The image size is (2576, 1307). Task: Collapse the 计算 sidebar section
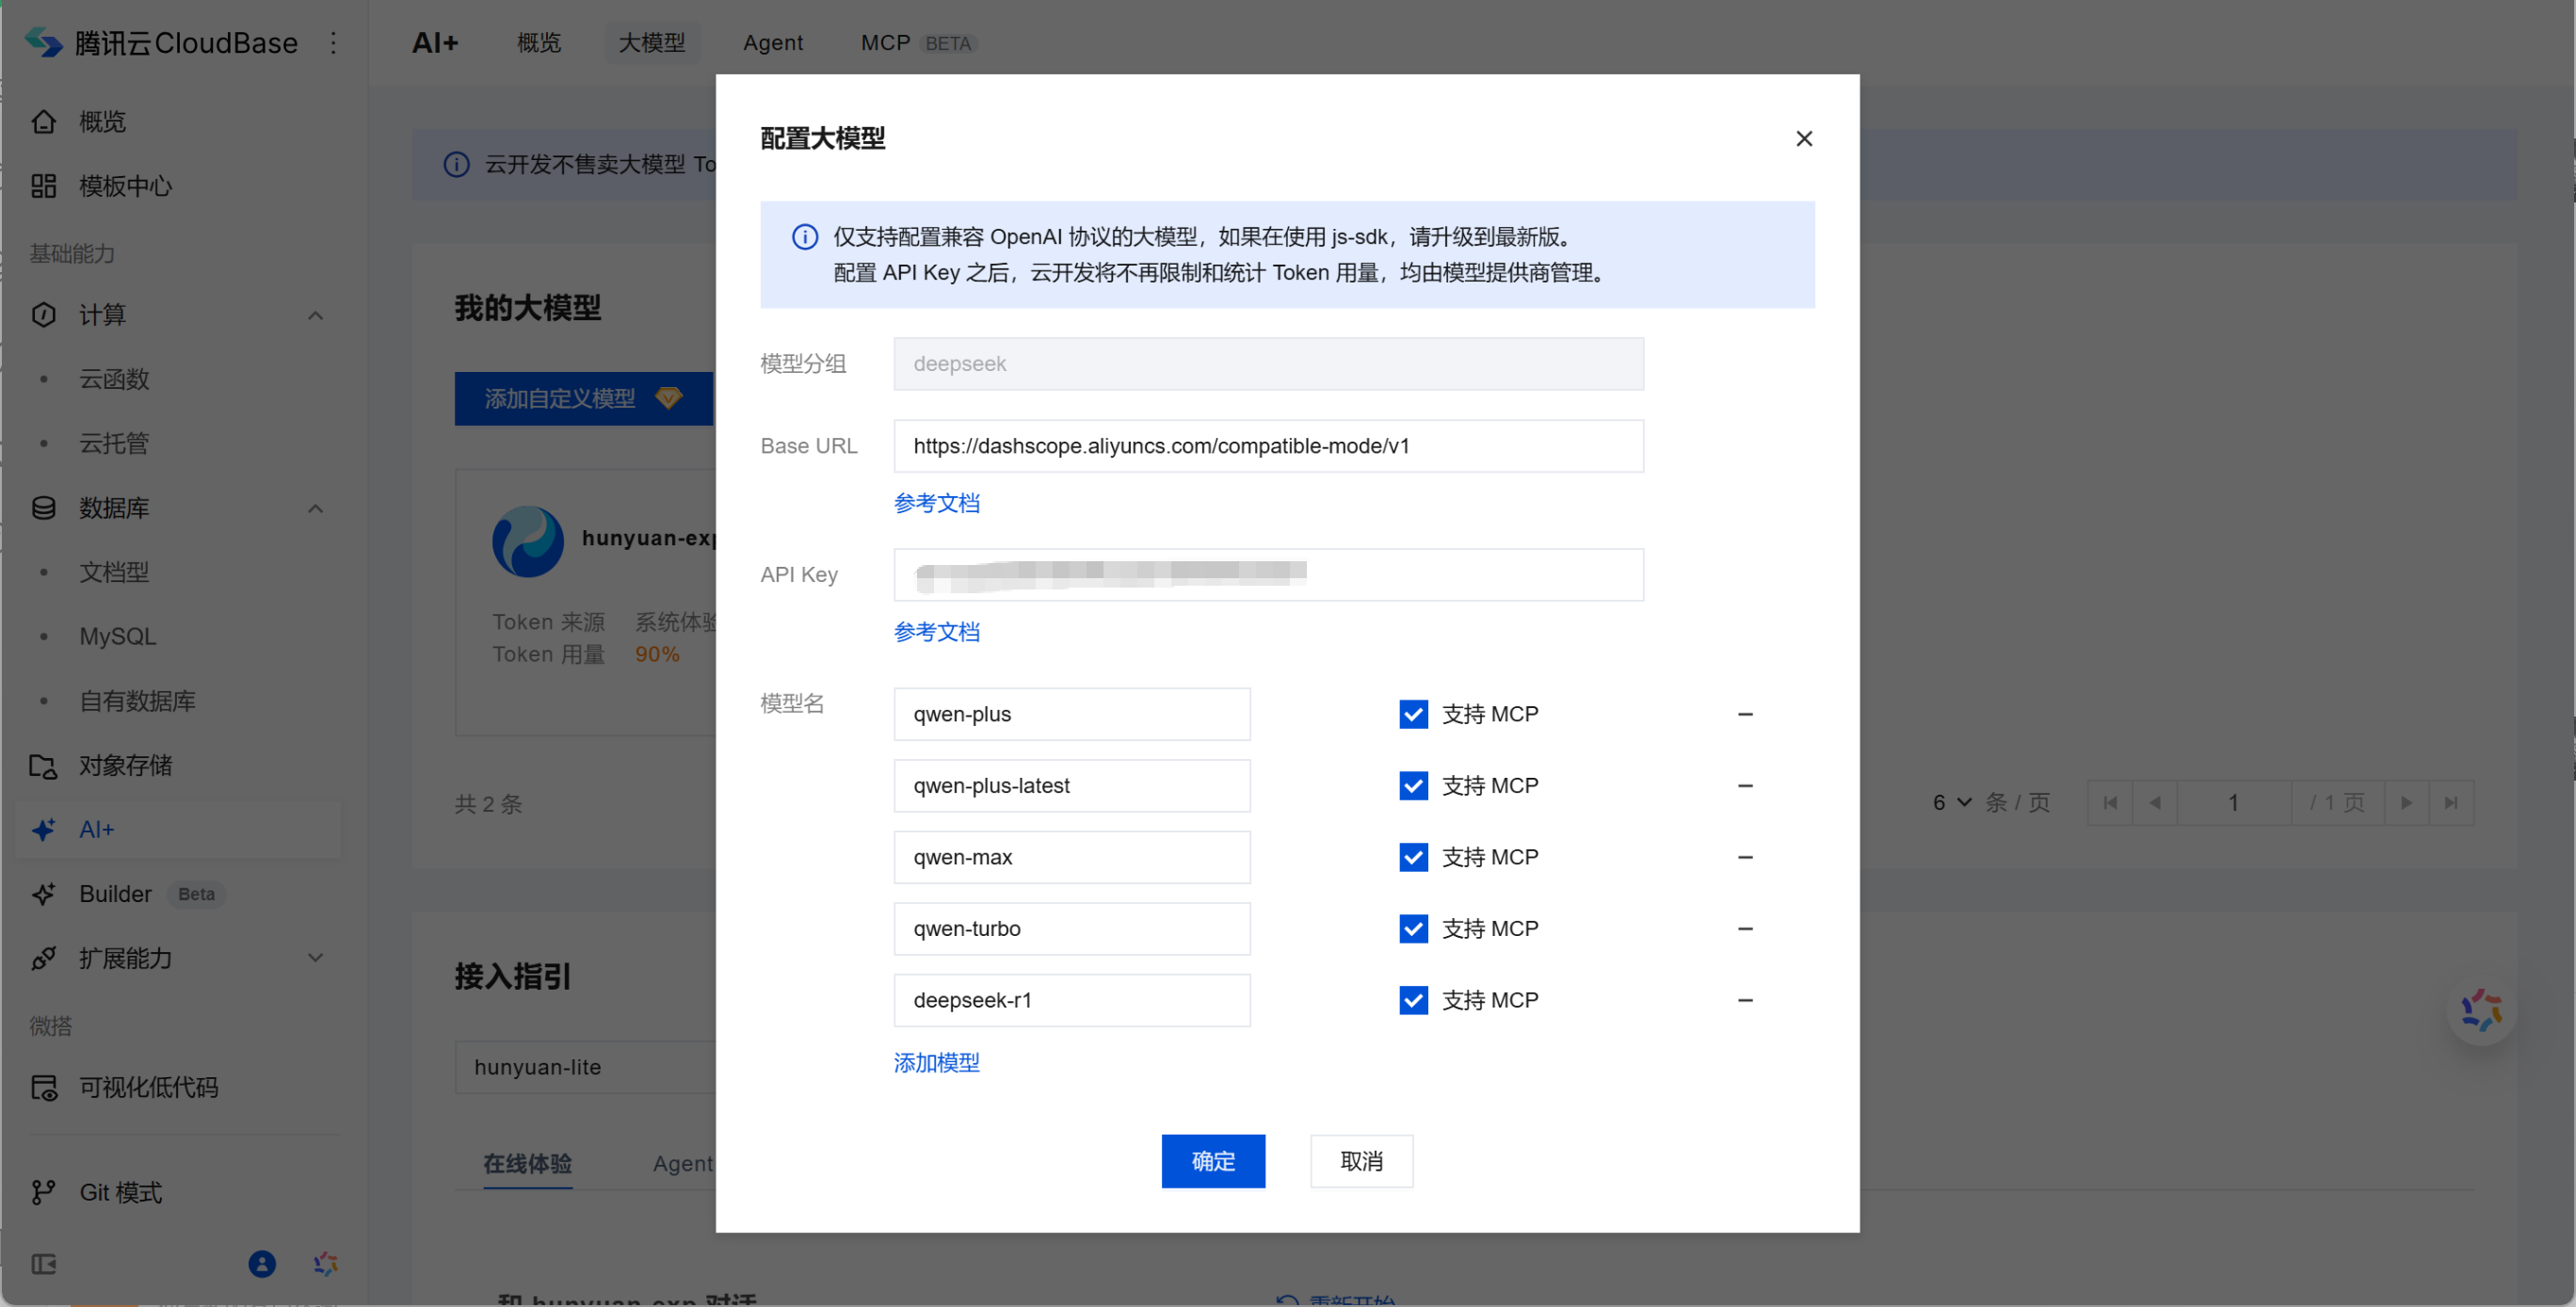[x=315, y=316]
